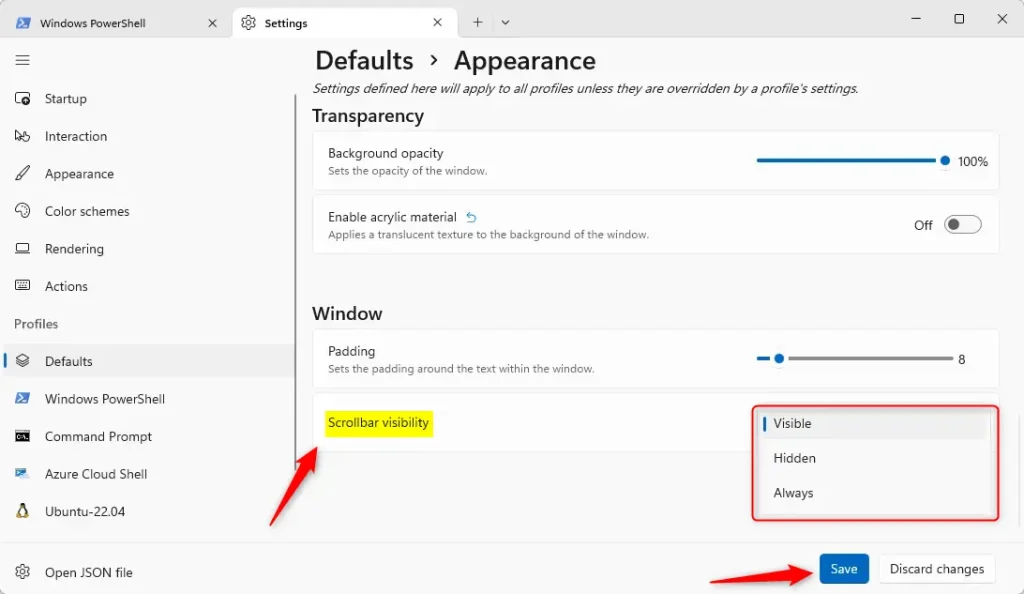Click the Appearance brush icon
The image size is (1024, 594).
tap(22, 173)
